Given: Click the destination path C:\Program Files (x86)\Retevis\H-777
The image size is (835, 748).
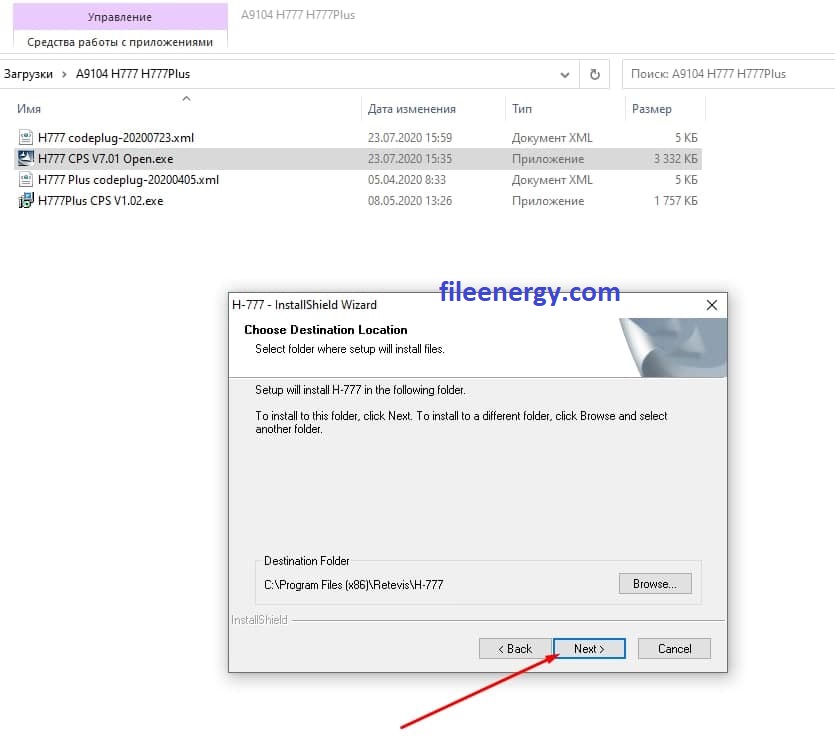Looking at the screenshot, I should pos(354,585).
